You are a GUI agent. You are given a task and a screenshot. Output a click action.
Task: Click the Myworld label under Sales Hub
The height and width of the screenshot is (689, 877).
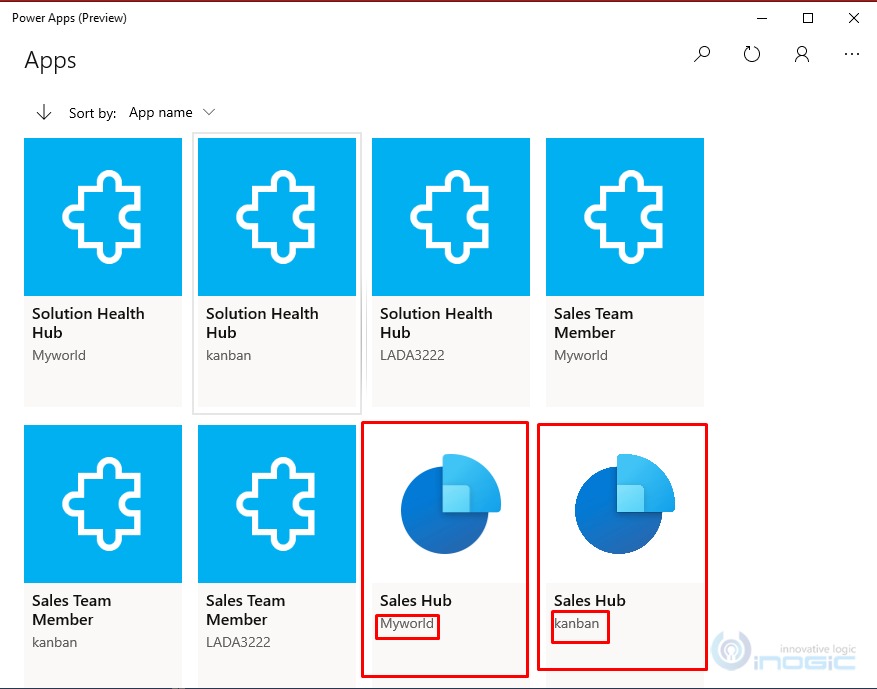pyautogui.click(x=407, y=624)
